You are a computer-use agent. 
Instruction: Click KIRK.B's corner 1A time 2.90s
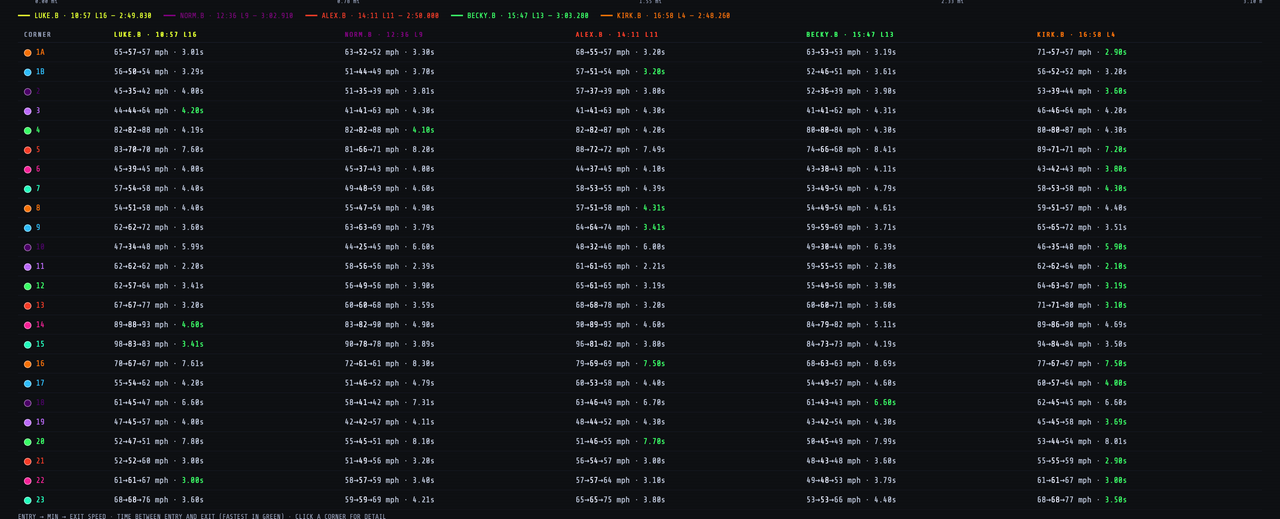[1116, 53]
